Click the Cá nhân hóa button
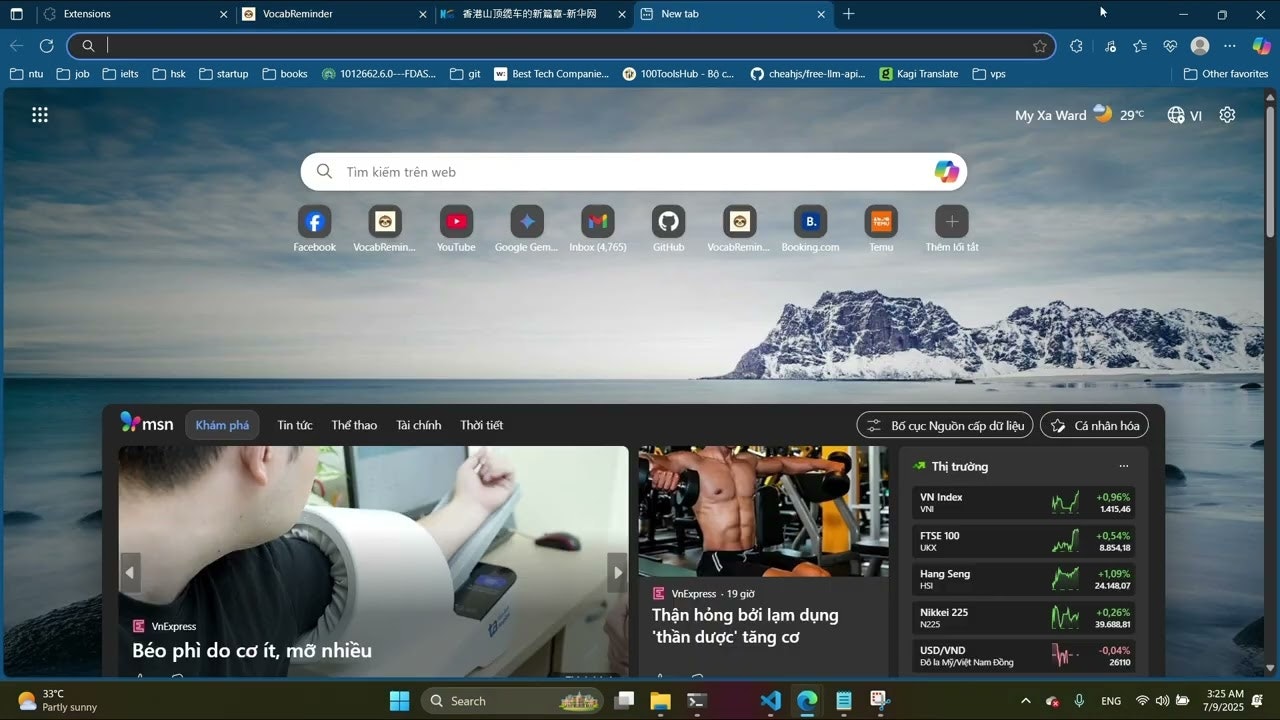 [x=1094, y=425]
